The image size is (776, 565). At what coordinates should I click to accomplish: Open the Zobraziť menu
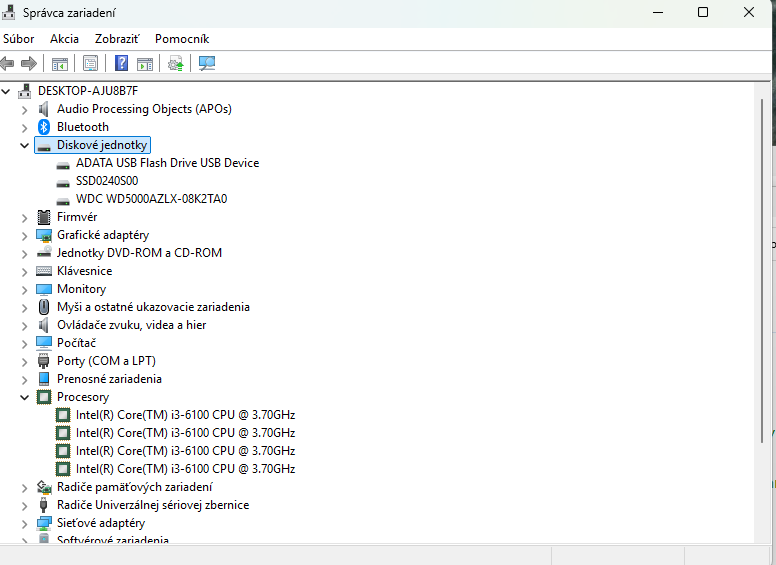click(117, 38)
